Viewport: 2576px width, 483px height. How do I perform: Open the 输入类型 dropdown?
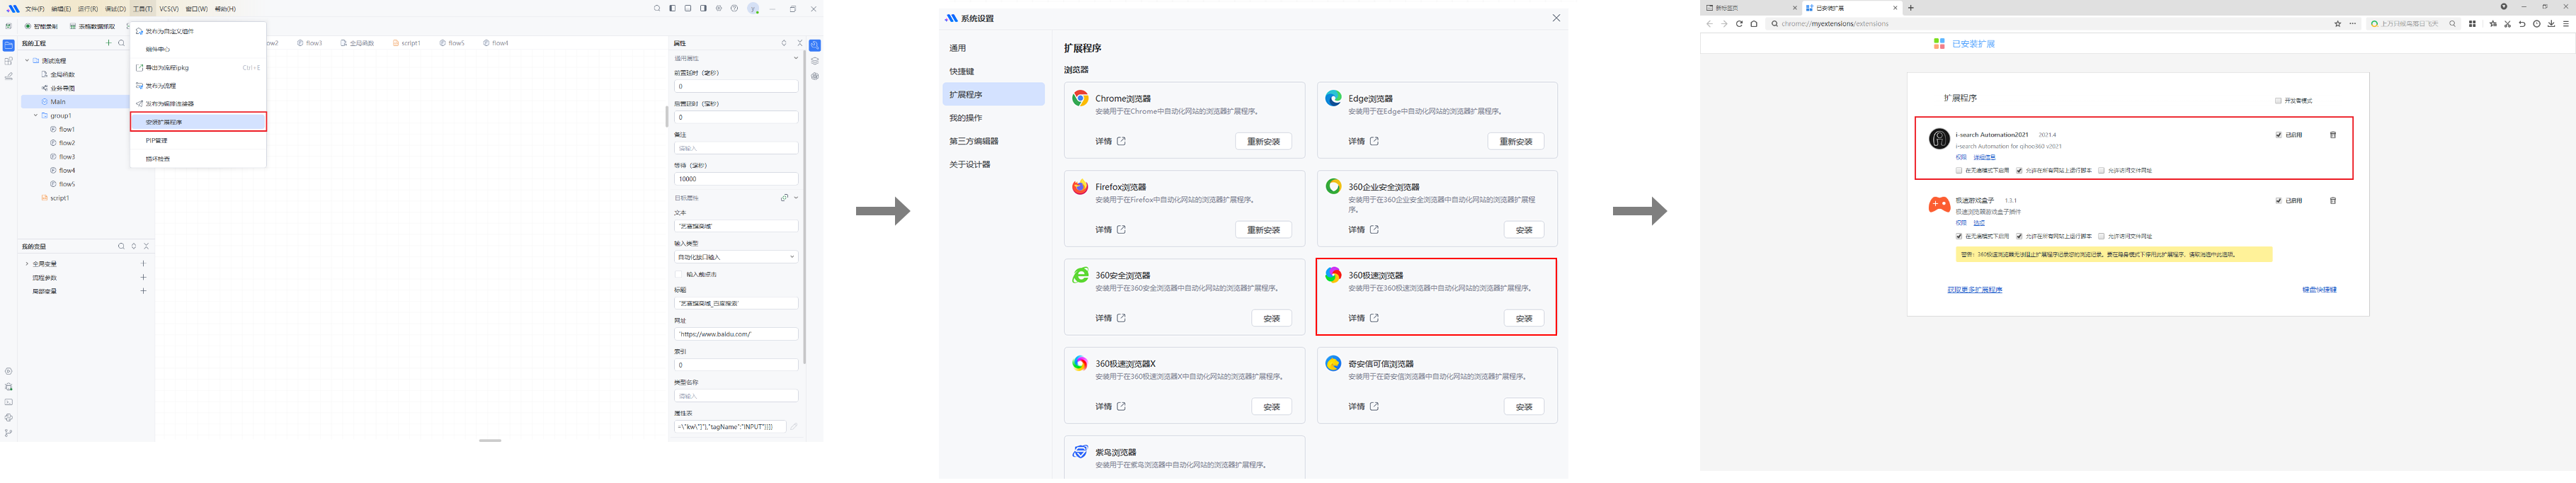tap(736, 257)
